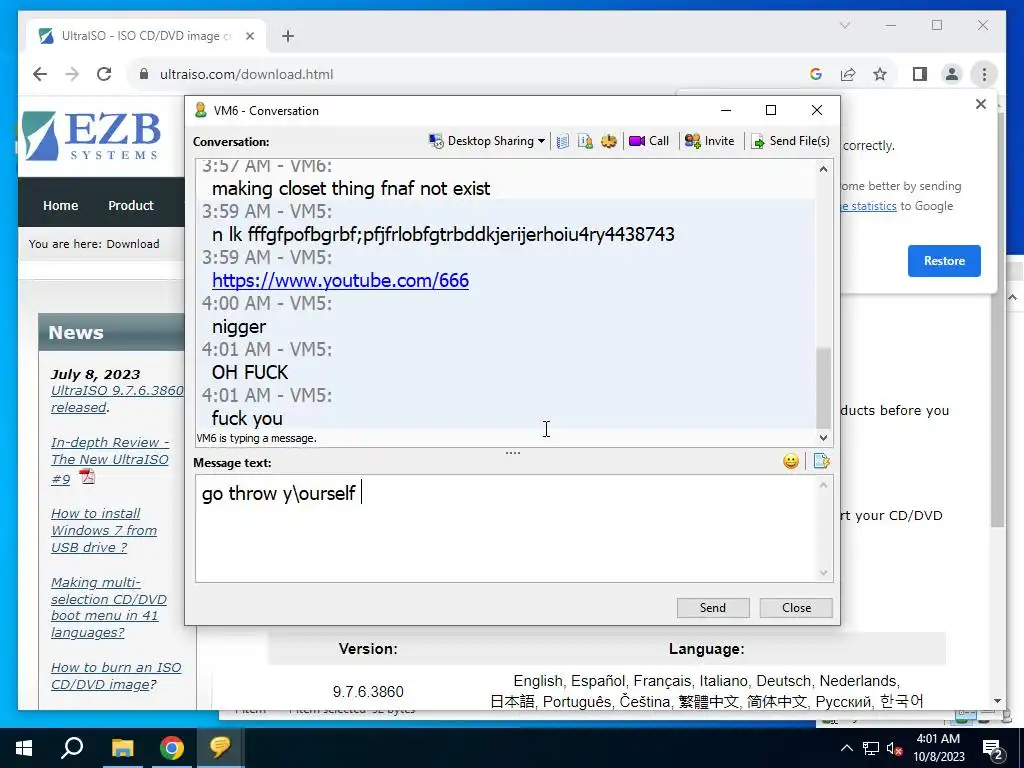Screen dimensions: 1024x768
Task: Click the Chrome forward arrow
Action: coord(72,74)
